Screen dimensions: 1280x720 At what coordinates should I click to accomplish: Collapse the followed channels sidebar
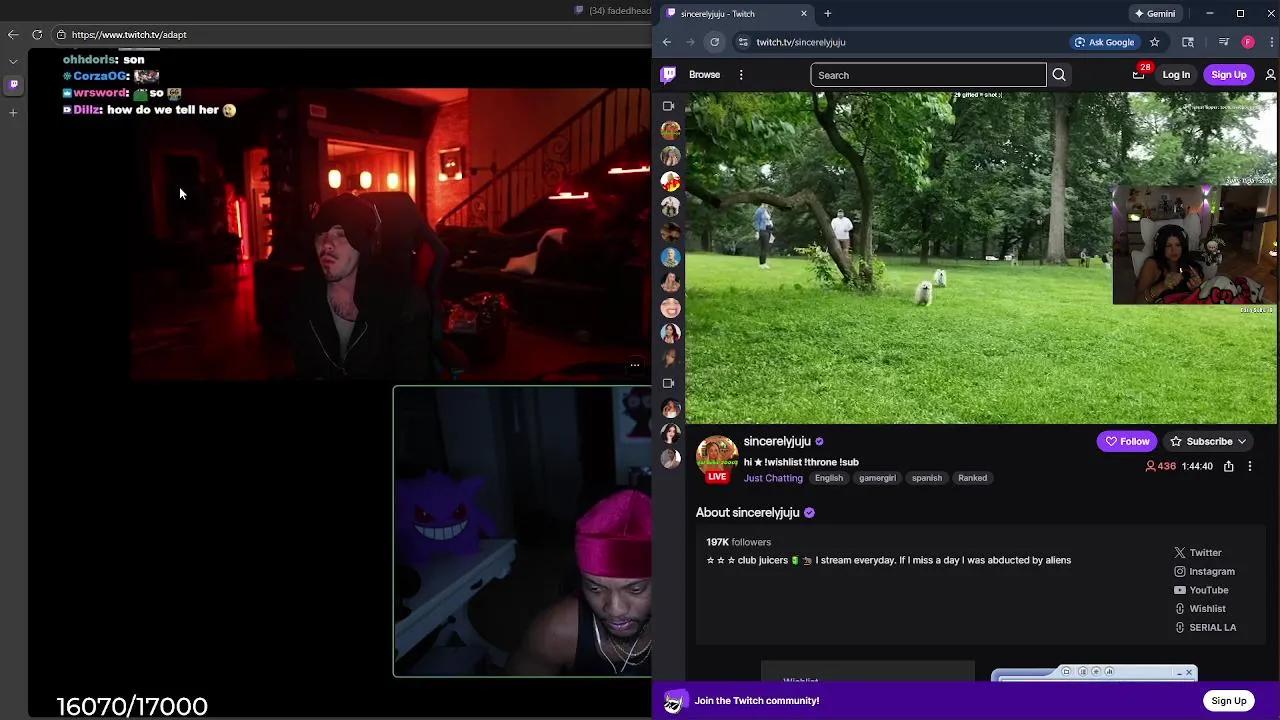(668, 105)
